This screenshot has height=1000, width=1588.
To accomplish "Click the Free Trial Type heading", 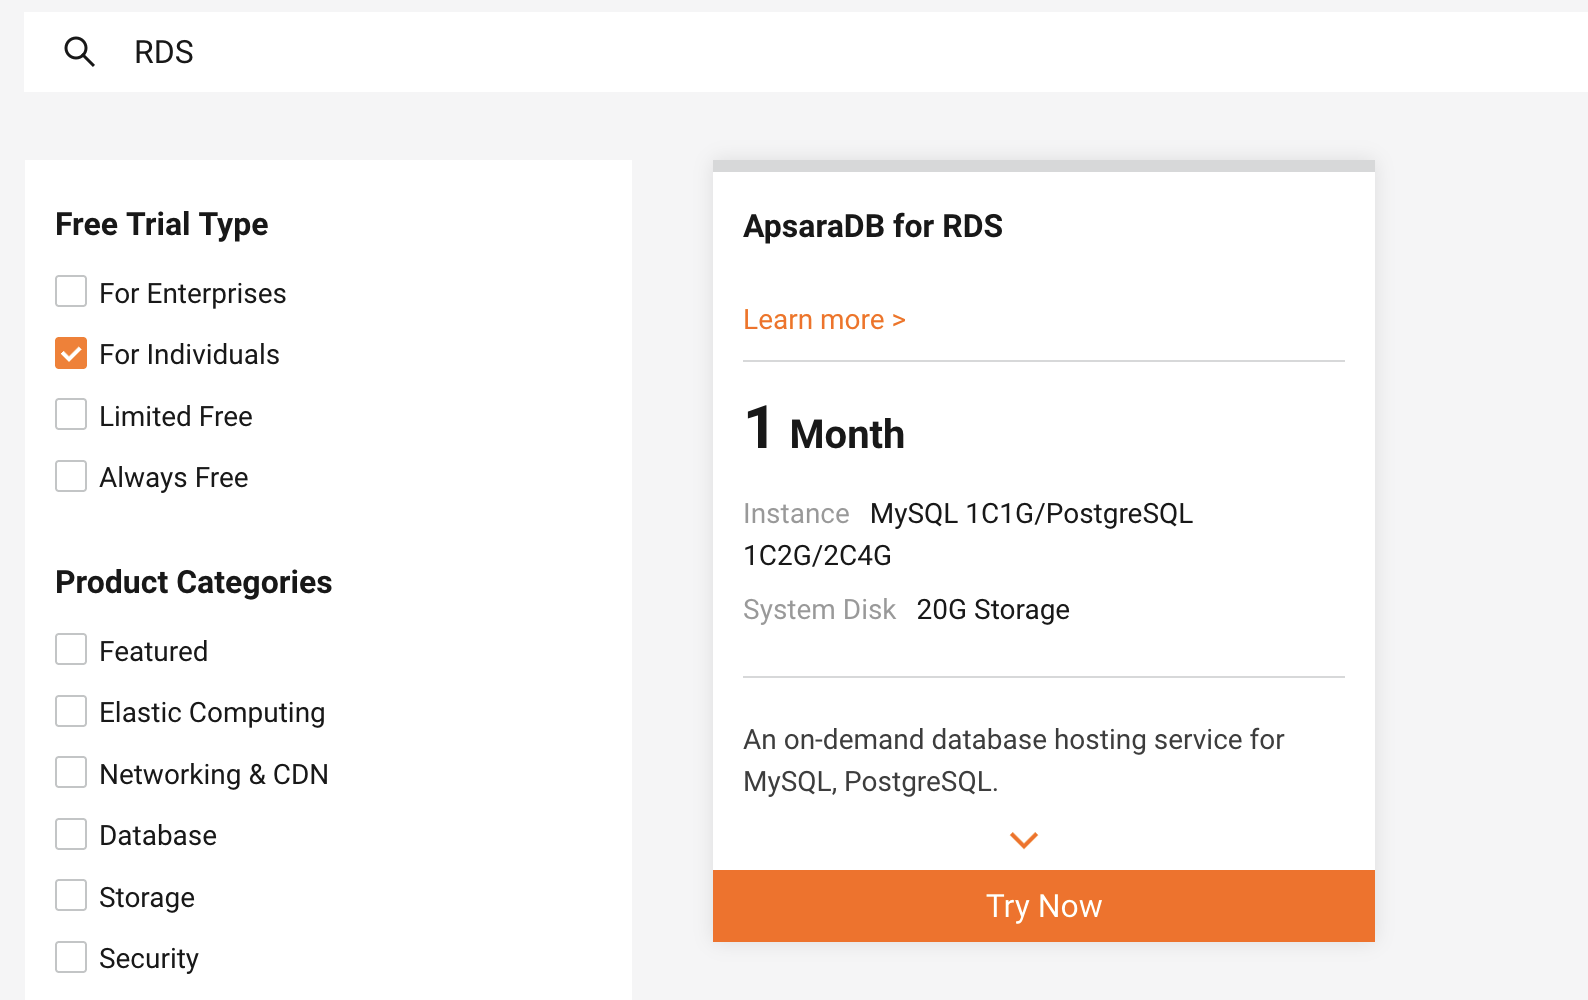I will click(x=162, y=224).
